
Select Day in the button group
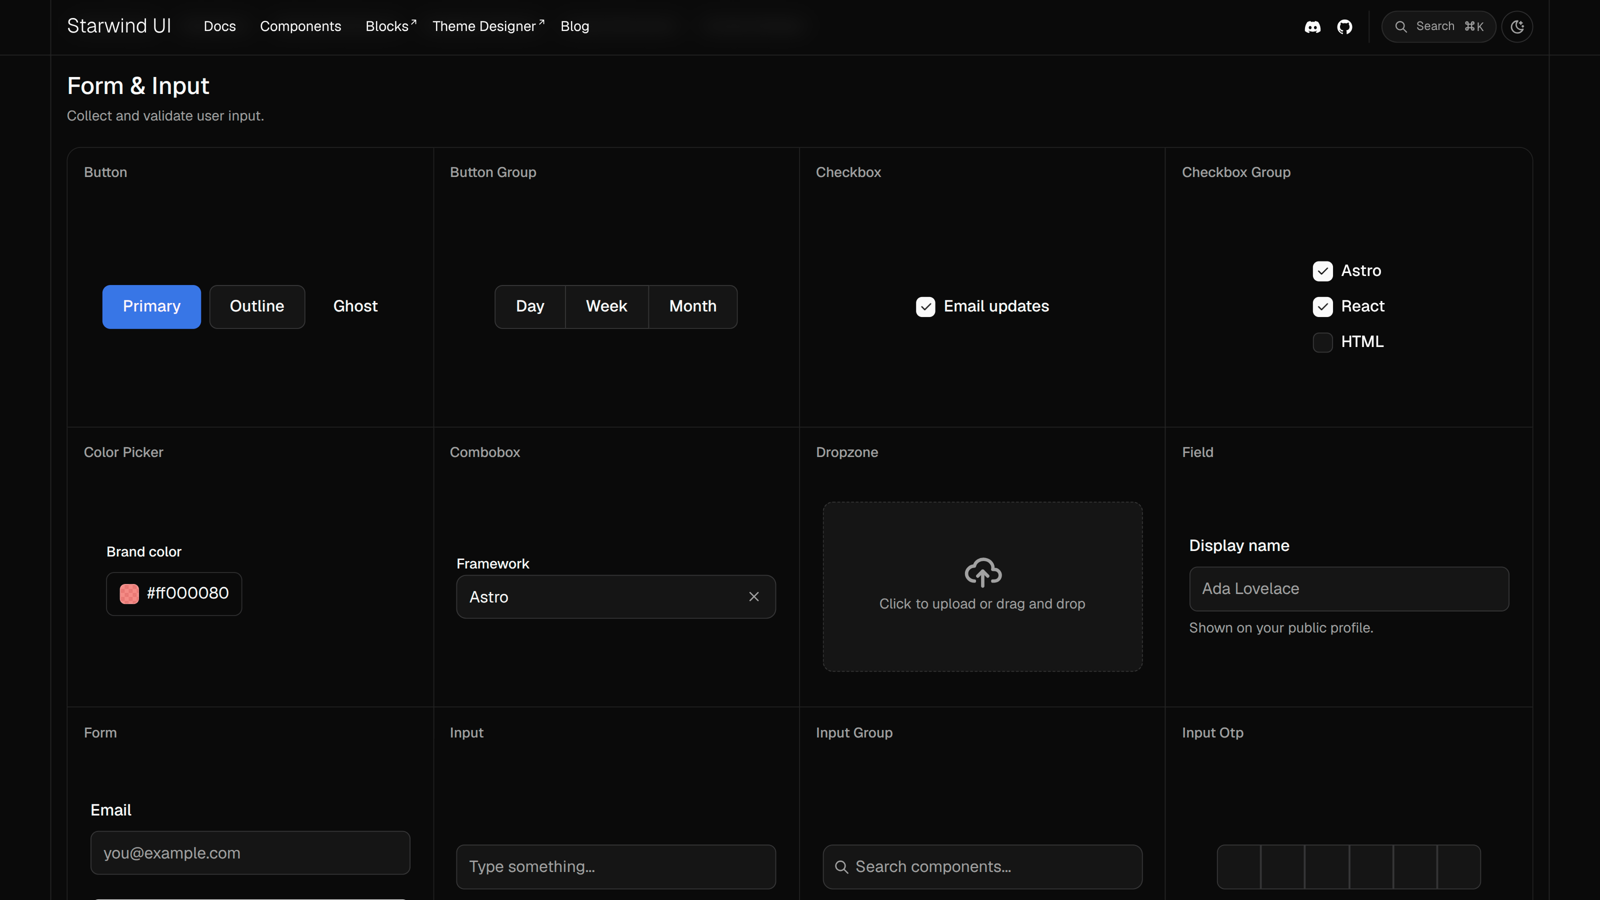tap(530, 307)
